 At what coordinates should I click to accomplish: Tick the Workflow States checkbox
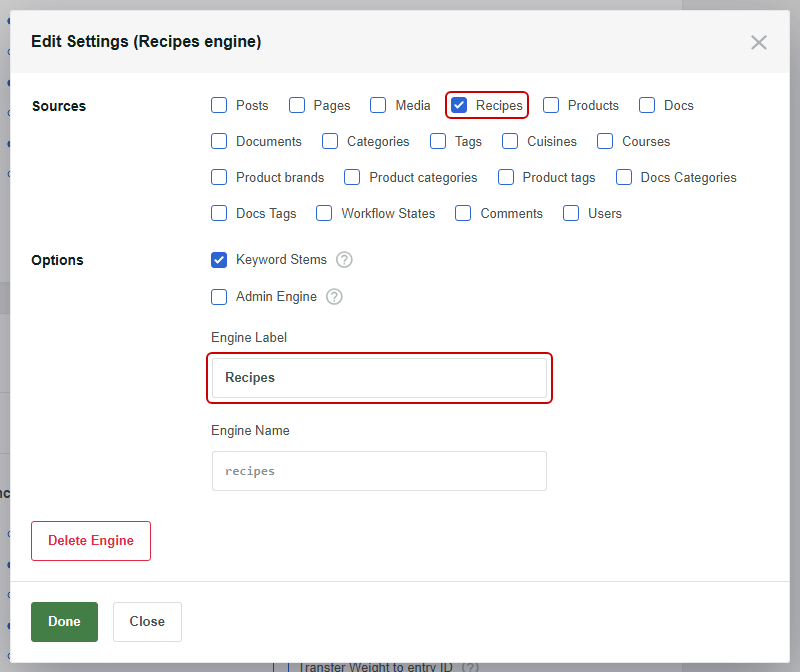(x=324, y=213)
